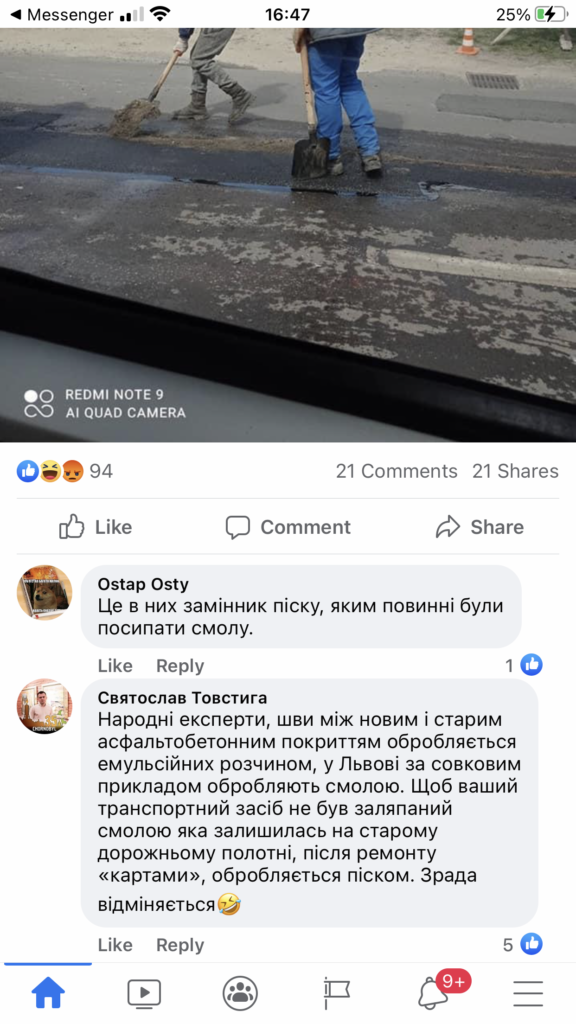Image resolution: width=576 pixels, height=1024 pixels.
Task: Open the hamburger menu tab
Action: tap(528, 993)
